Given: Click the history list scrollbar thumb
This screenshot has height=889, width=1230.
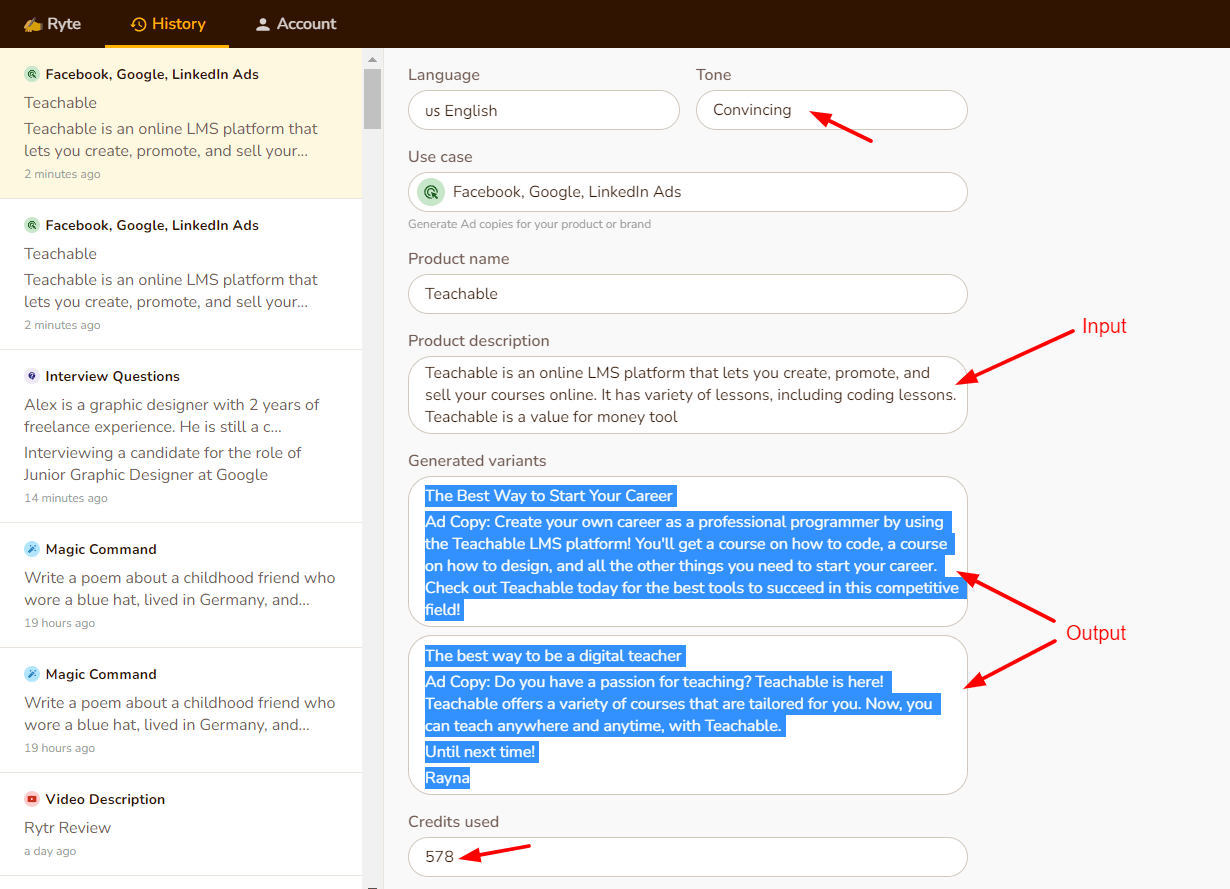Looking at the screenshot, I should (x=372, y=98).
